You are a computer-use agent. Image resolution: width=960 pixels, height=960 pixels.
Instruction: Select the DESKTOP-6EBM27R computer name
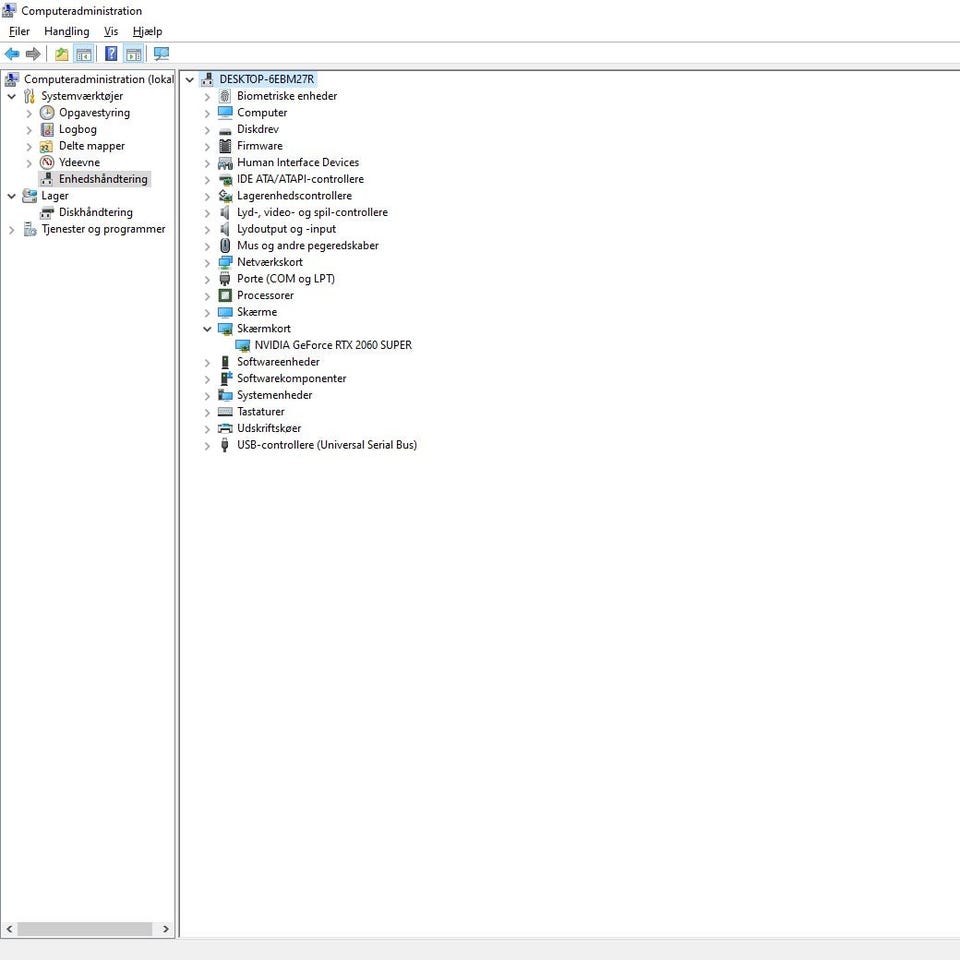[x=266, y=79]
